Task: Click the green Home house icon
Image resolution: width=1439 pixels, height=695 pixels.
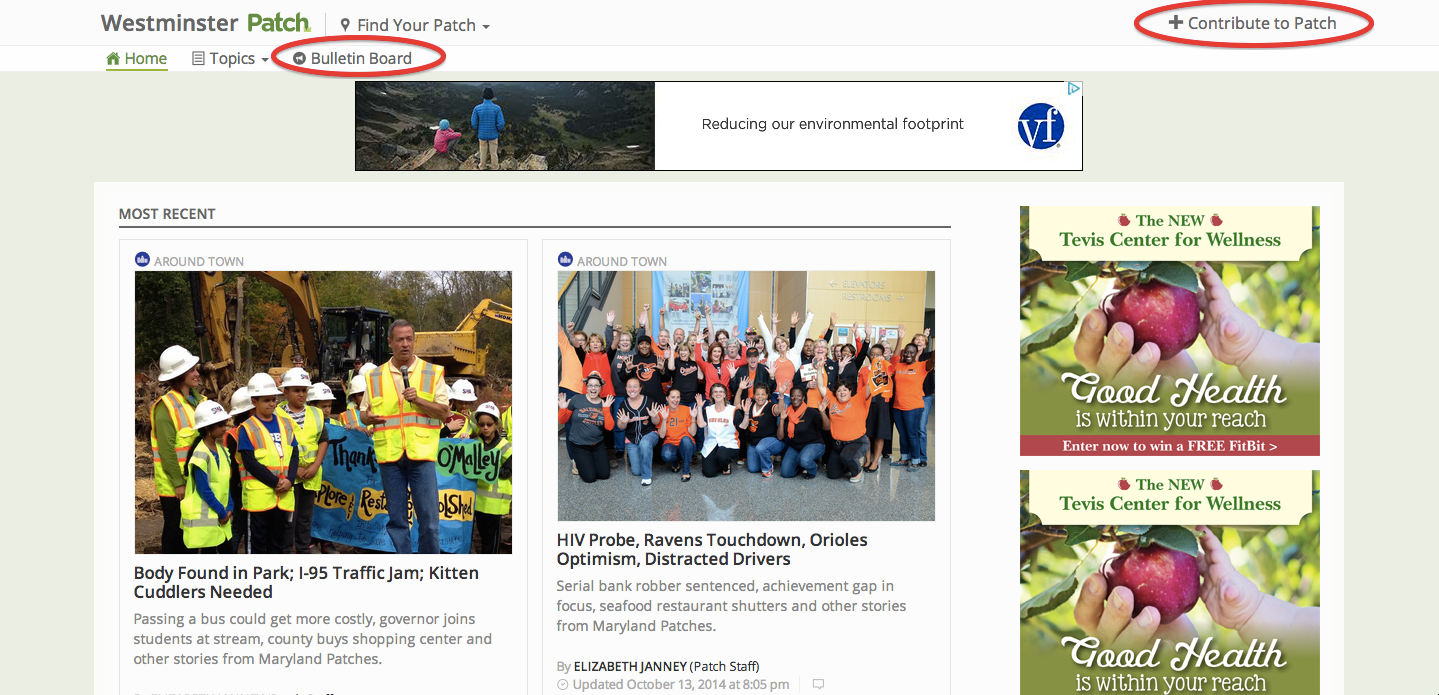Action: click(x=113, y=59)
